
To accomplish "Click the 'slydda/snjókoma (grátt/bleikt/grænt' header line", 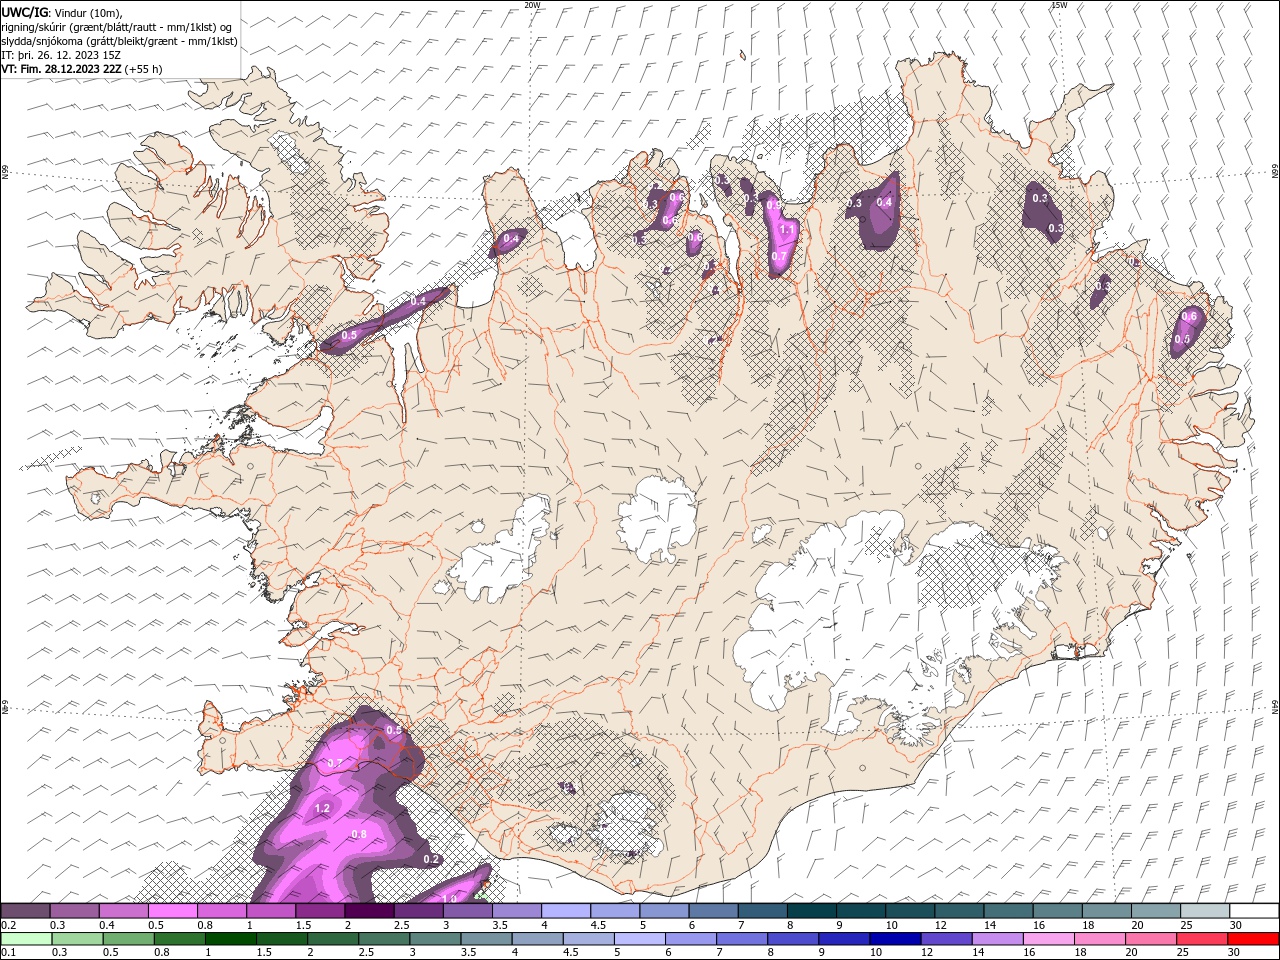I will pos(119,41).
